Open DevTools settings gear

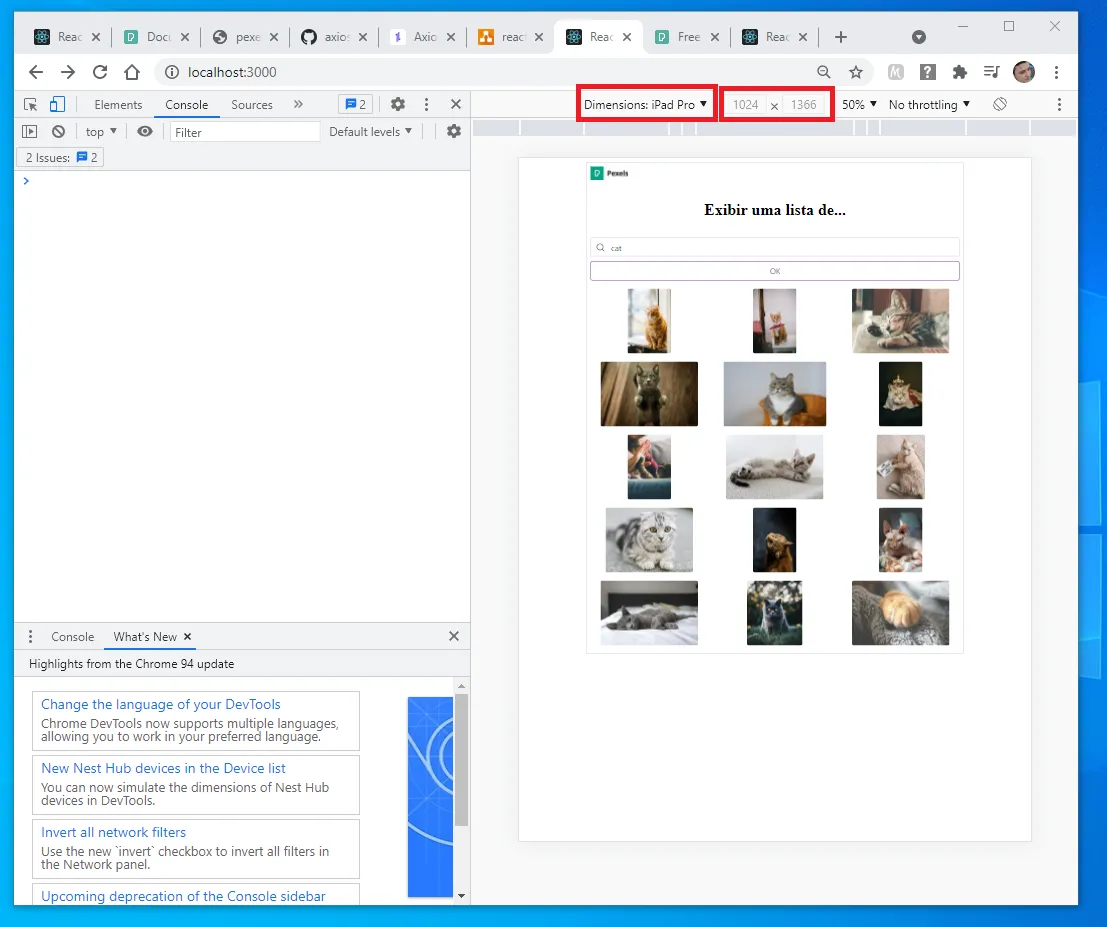398,104
